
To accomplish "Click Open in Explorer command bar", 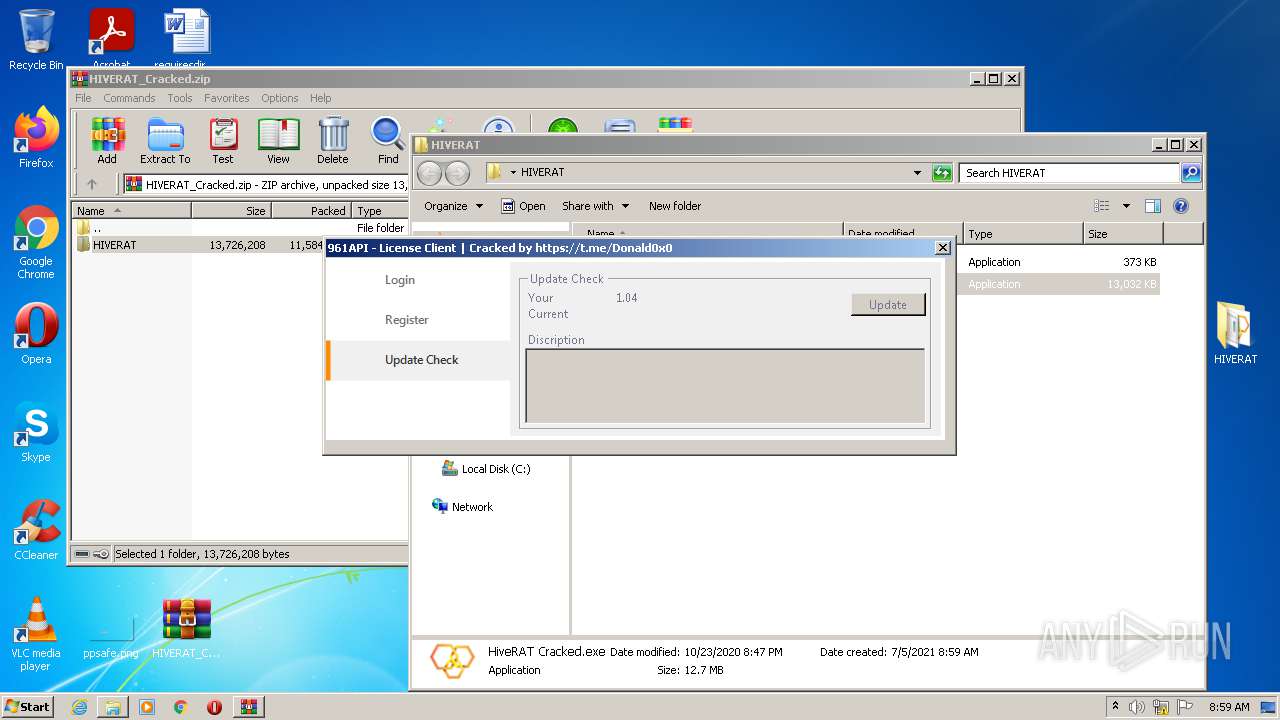I will [x=523, y=206].
